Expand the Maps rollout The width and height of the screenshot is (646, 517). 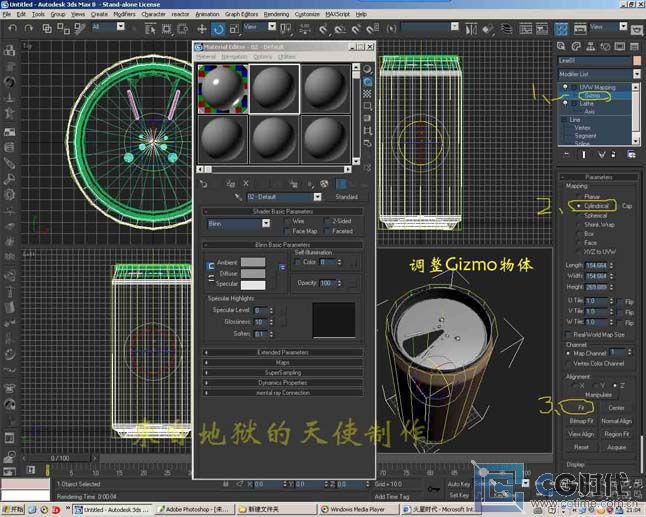283,363
